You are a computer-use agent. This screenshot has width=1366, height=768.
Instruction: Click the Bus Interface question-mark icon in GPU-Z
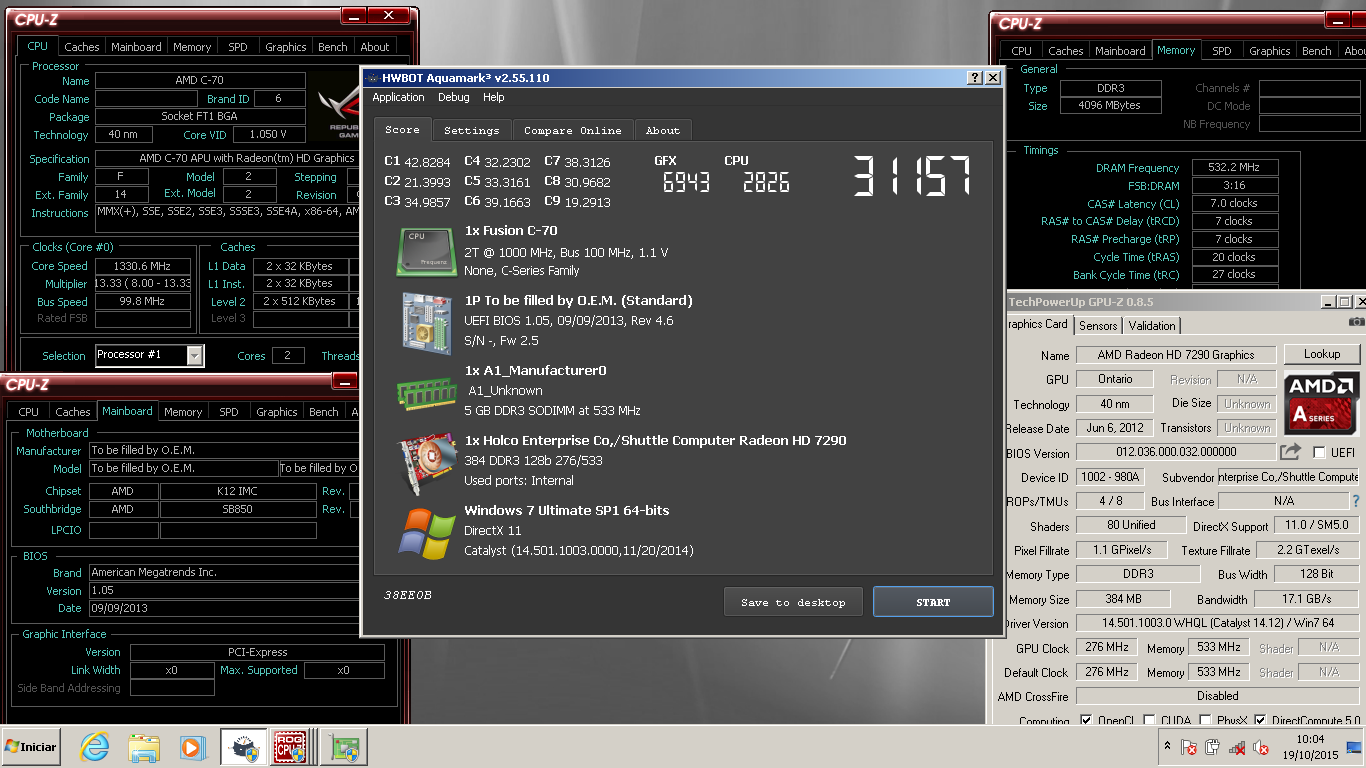click(x=1356, y=501)
